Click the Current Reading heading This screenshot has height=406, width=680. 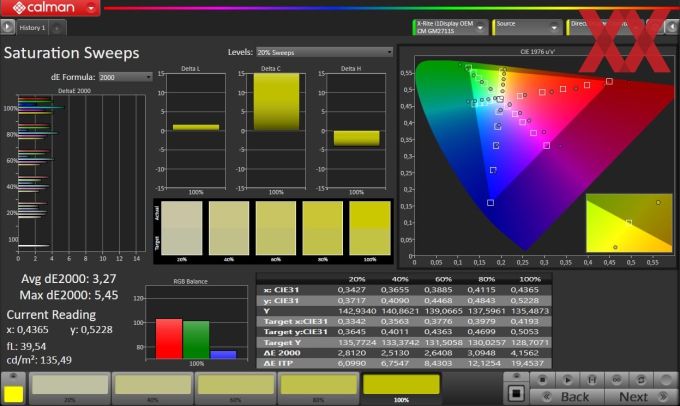coord(51,314)
